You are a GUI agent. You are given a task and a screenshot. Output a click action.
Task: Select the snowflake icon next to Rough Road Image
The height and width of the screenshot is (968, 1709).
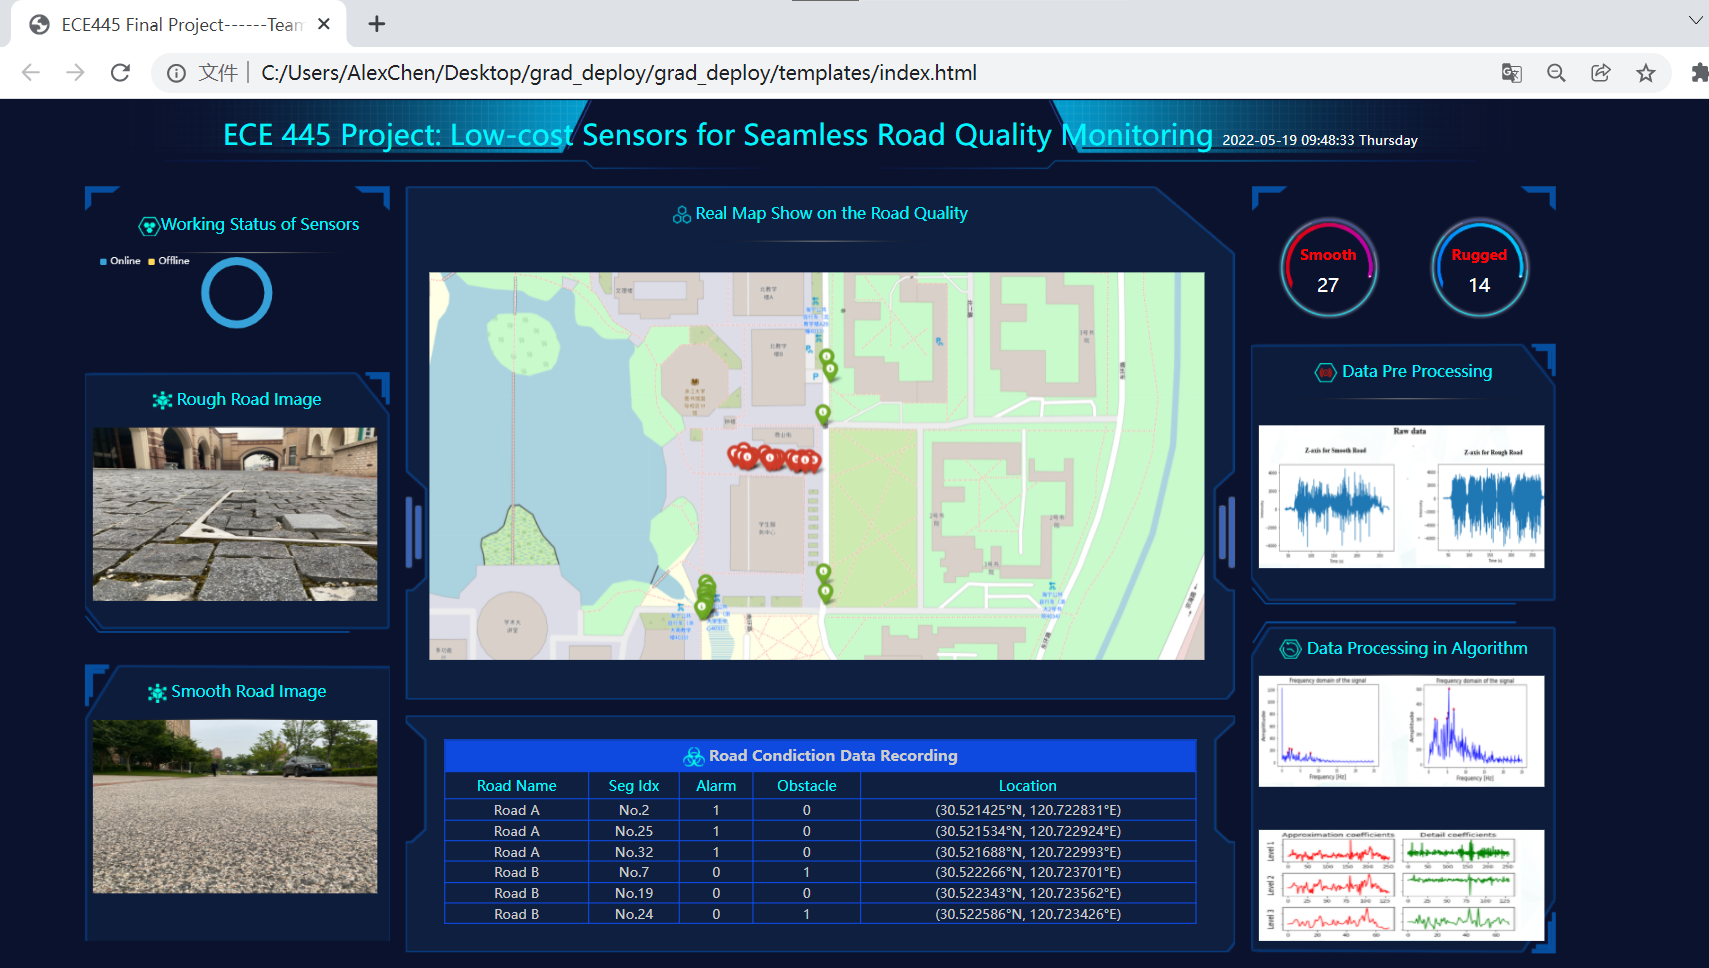coord(161,399)
